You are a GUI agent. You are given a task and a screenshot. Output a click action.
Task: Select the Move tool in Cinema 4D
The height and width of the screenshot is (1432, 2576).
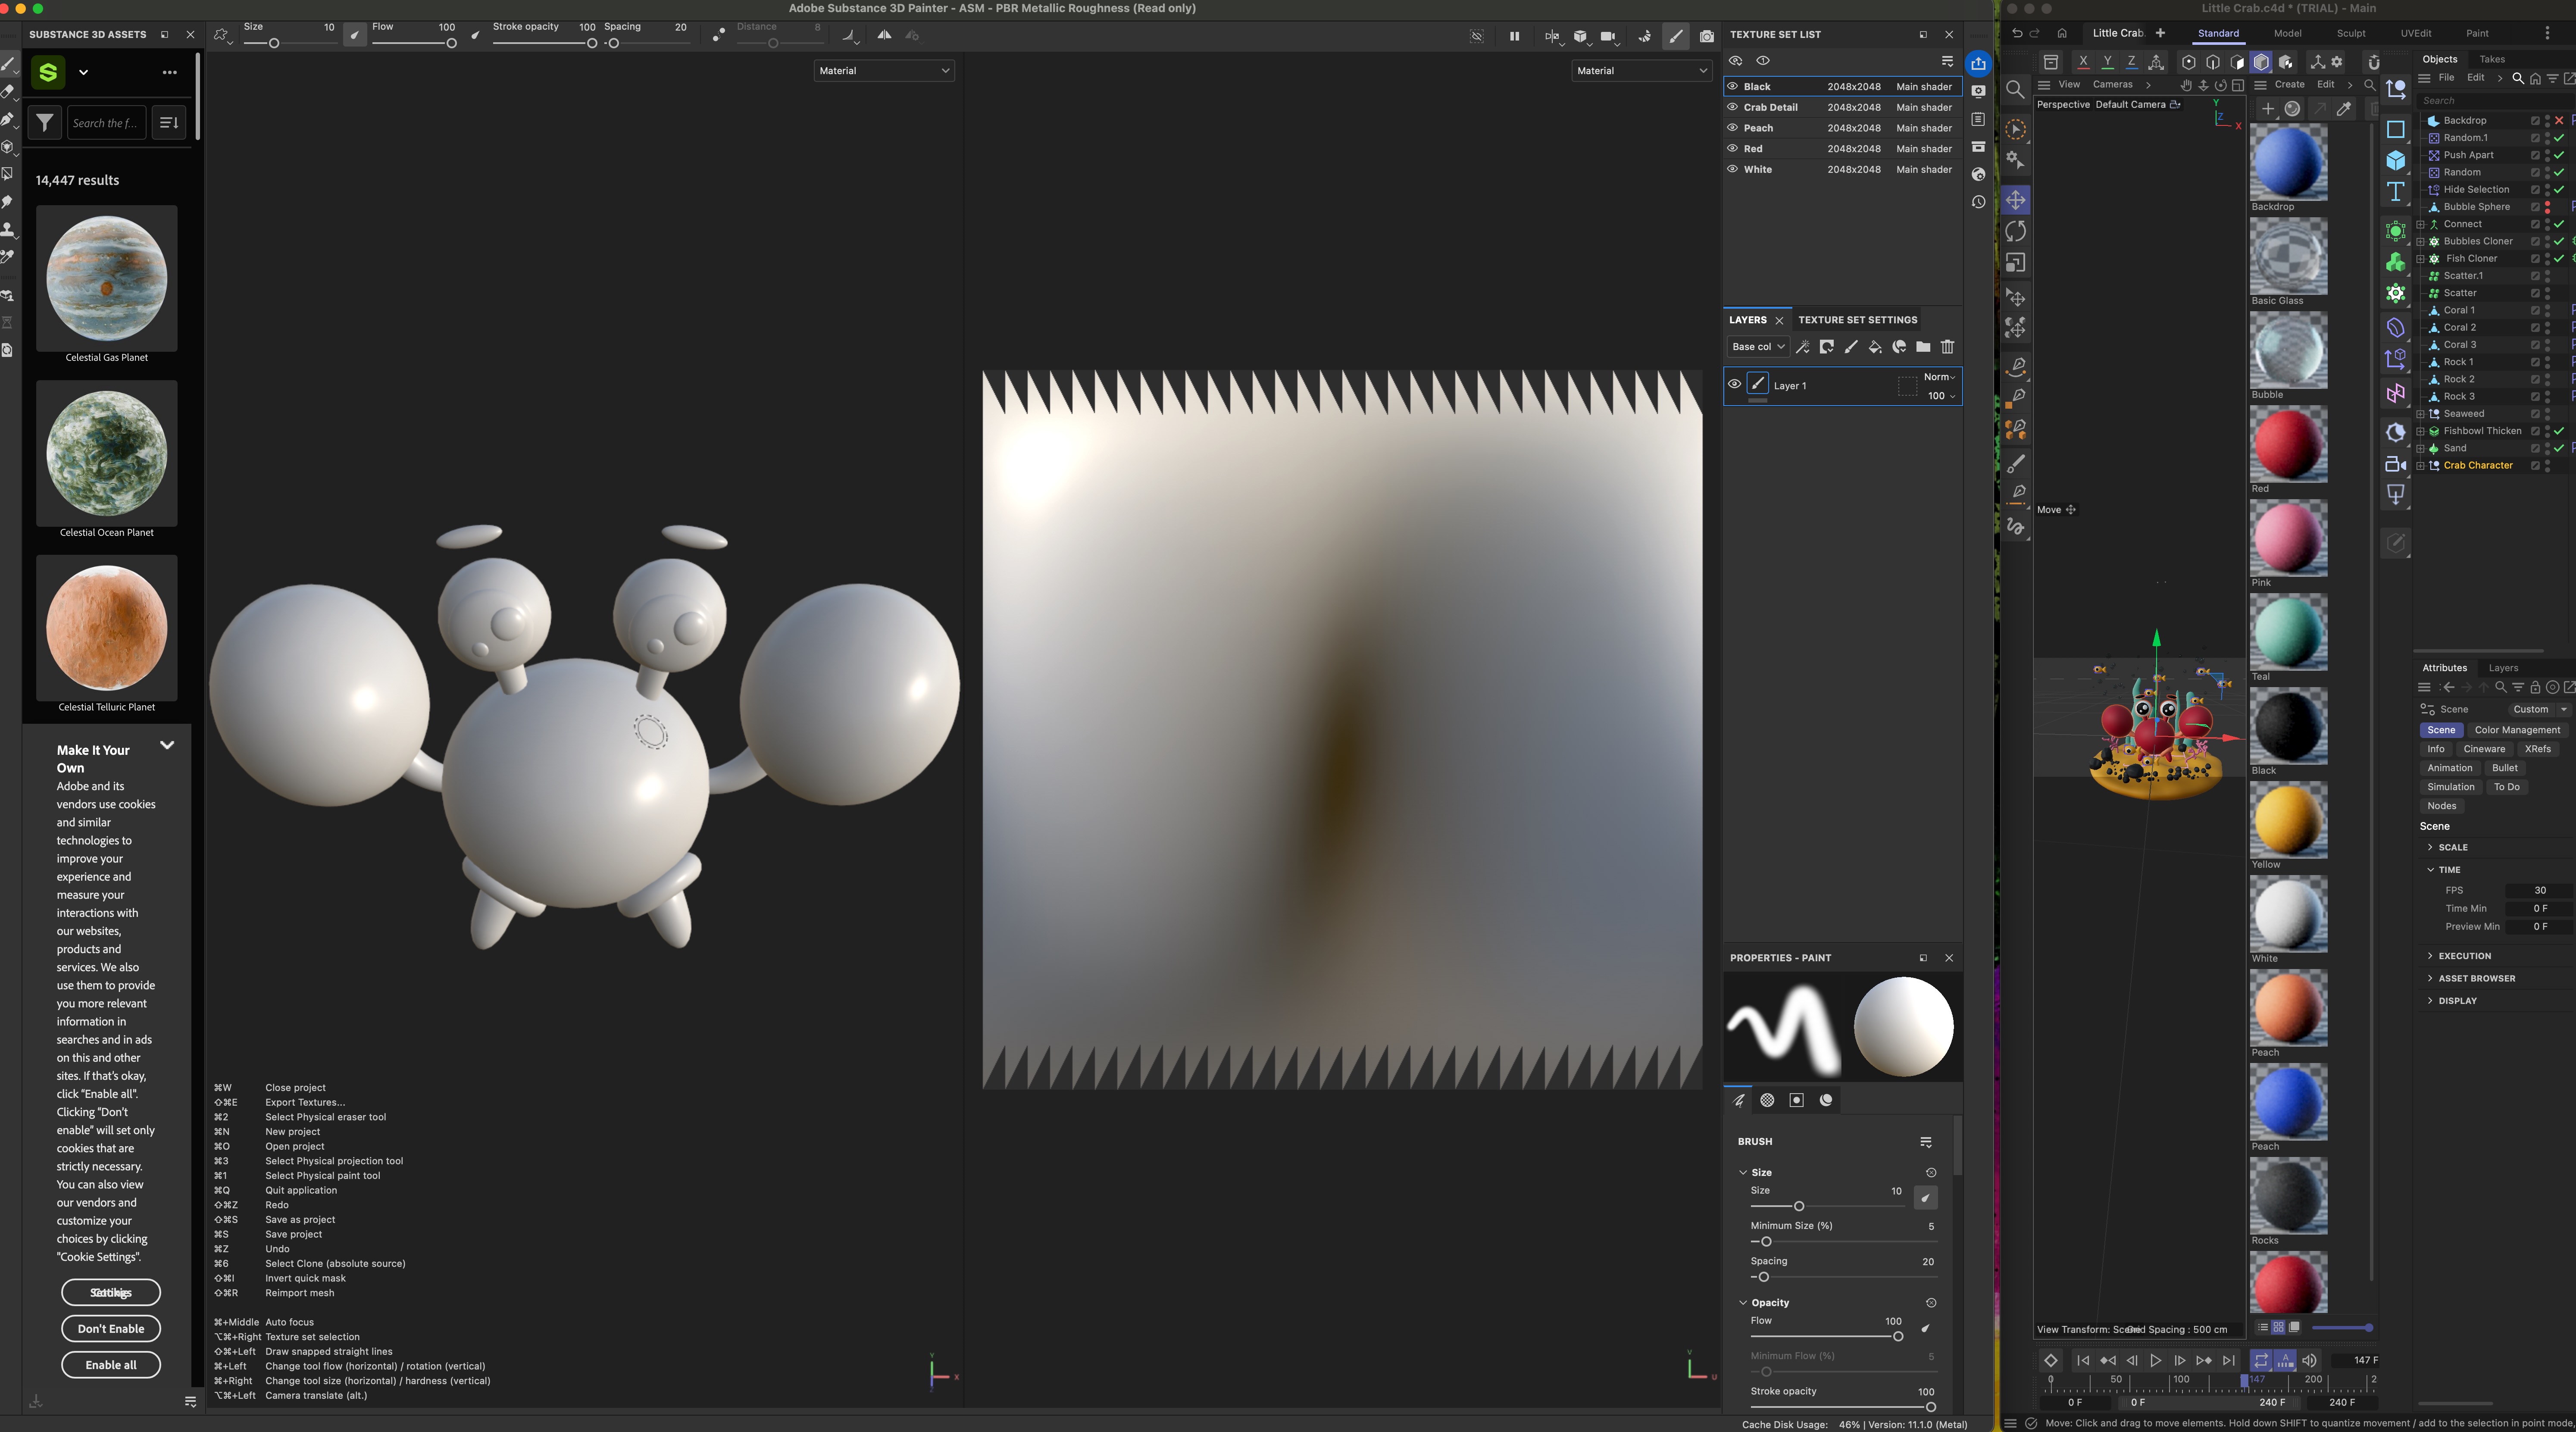[x=2016, y=200]
